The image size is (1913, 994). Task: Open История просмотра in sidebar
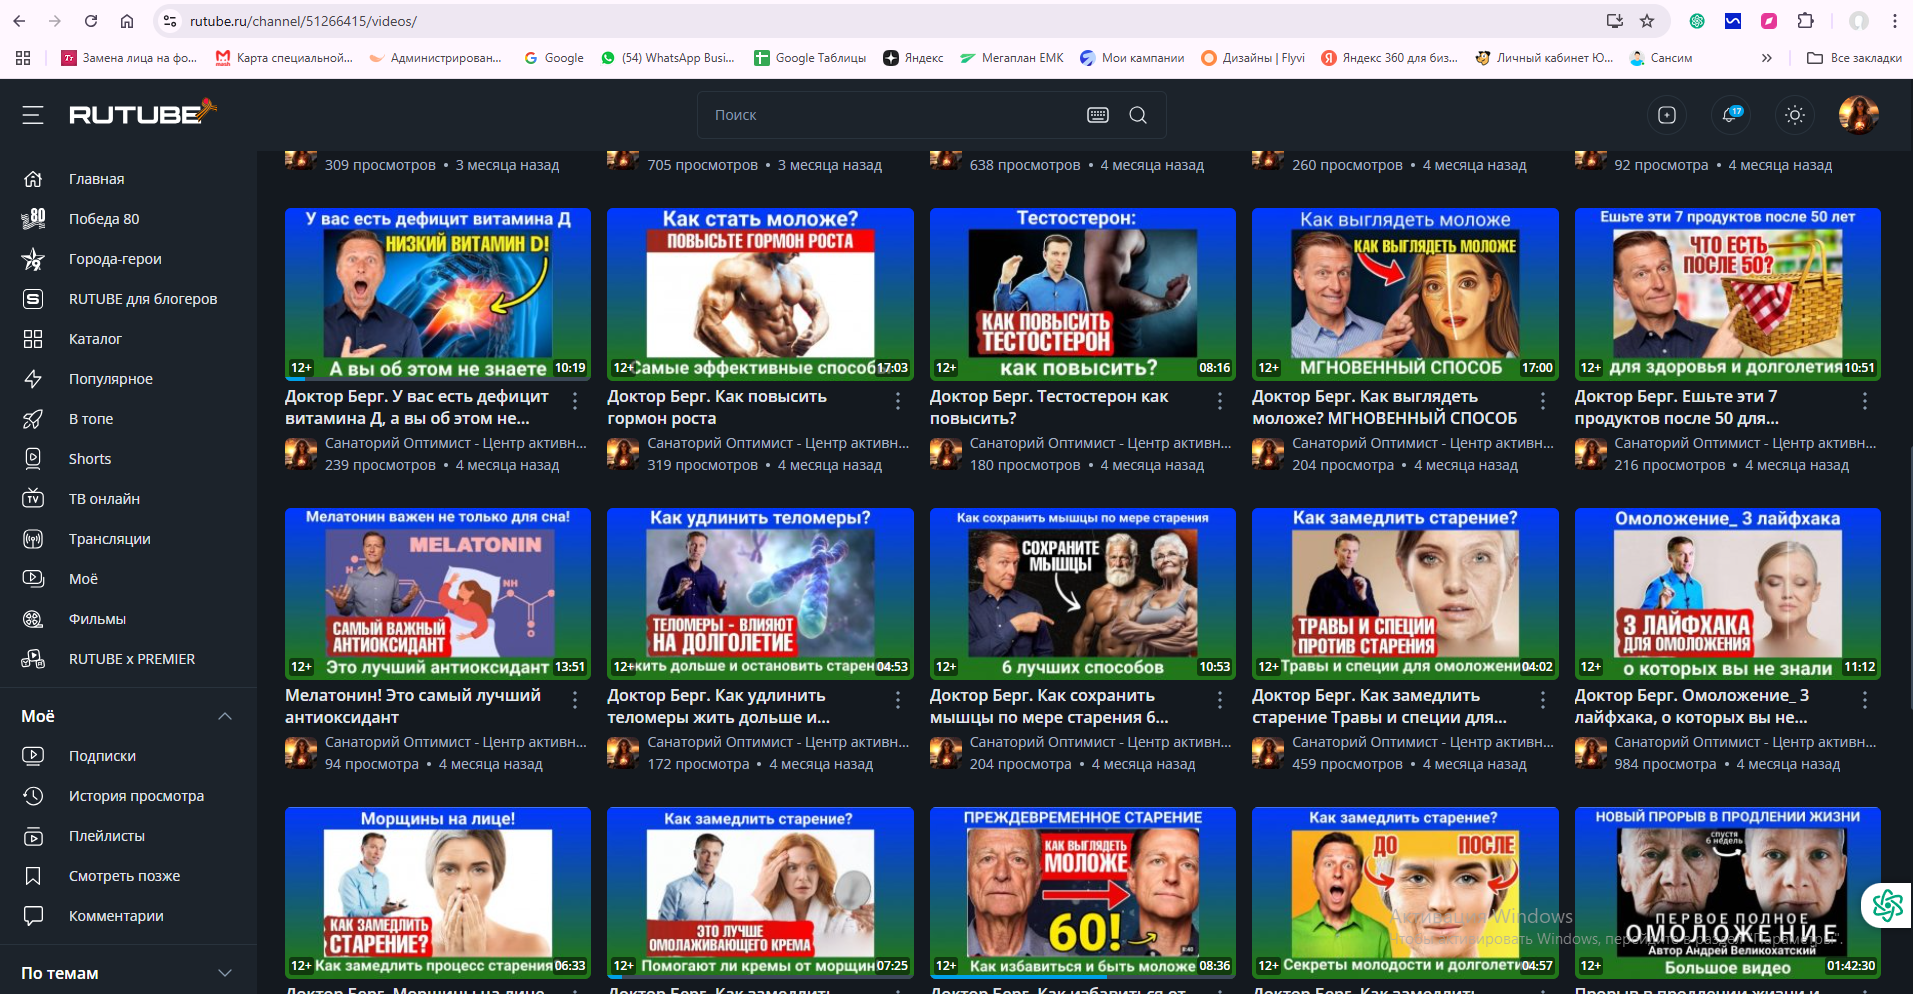136,796
